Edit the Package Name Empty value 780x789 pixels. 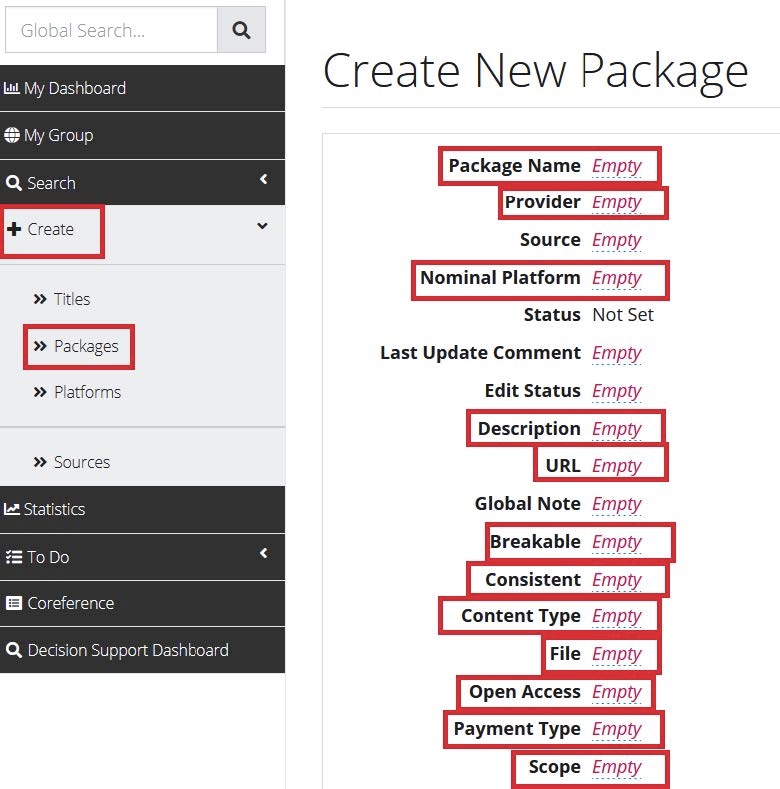point(616,166)
